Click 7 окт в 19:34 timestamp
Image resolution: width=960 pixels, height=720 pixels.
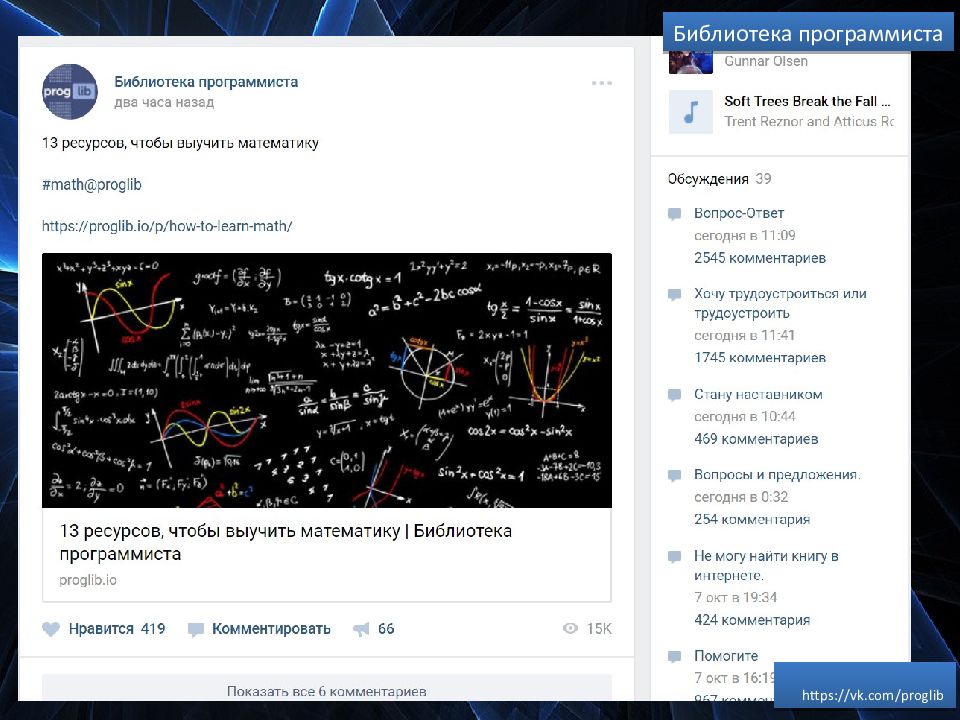pos(735,597)
